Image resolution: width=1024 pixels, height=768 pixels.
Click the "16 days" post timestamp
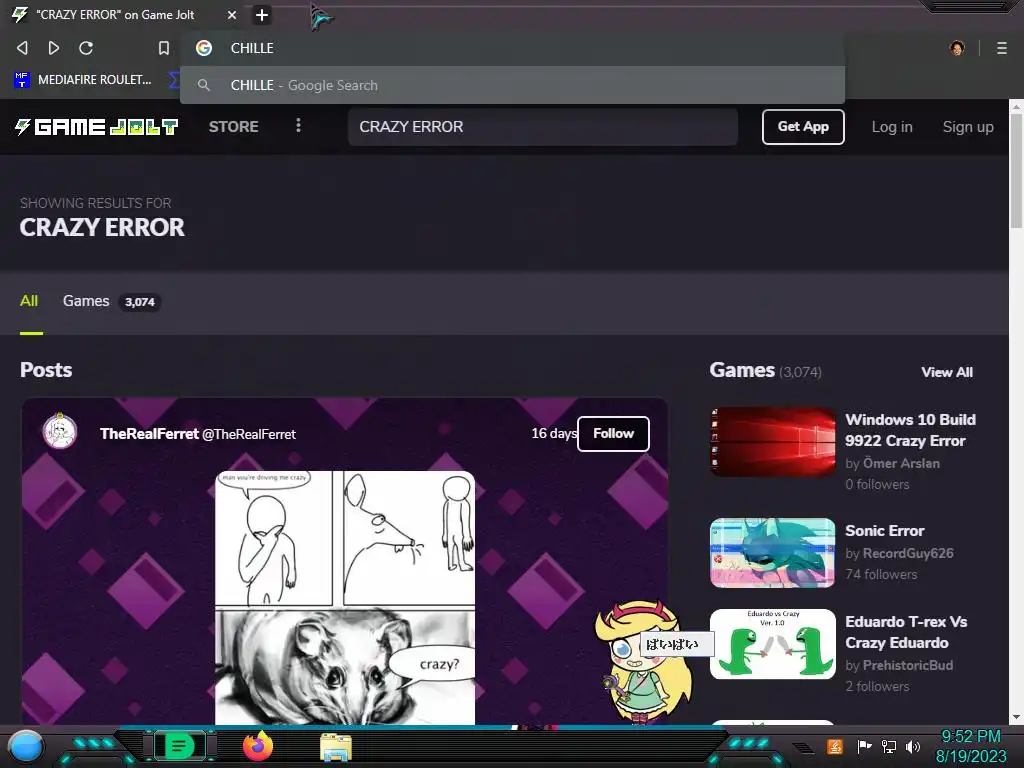coord(554,434)
